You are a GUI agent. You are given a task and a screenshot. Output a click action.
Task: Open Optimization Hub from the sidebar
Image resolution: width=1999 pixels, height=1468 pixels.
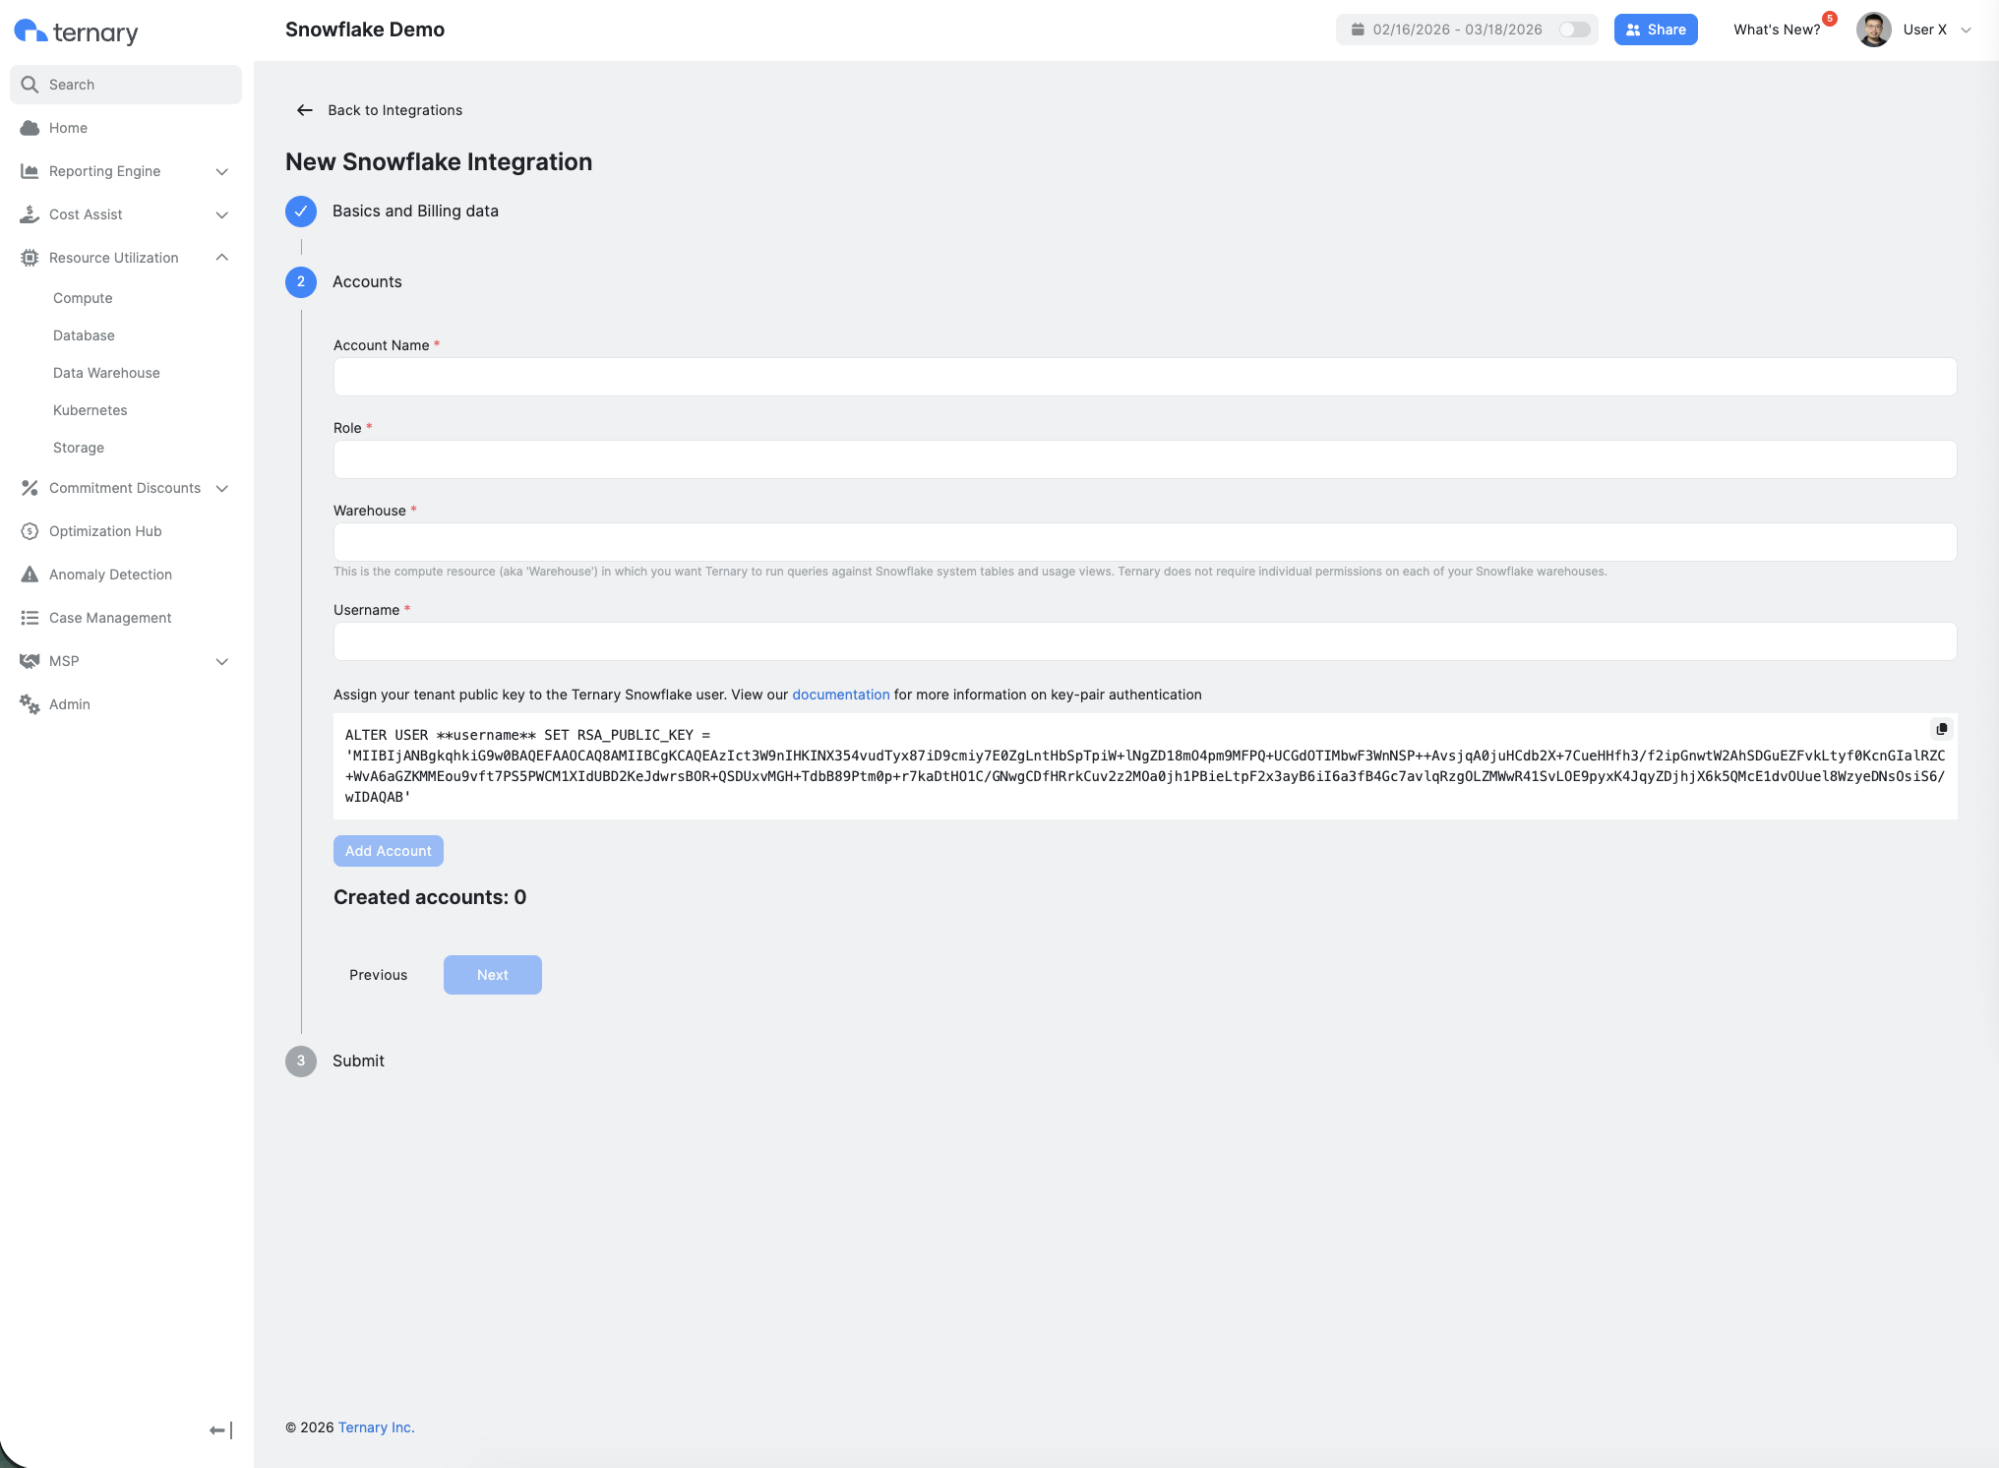(x=105, y=531)
